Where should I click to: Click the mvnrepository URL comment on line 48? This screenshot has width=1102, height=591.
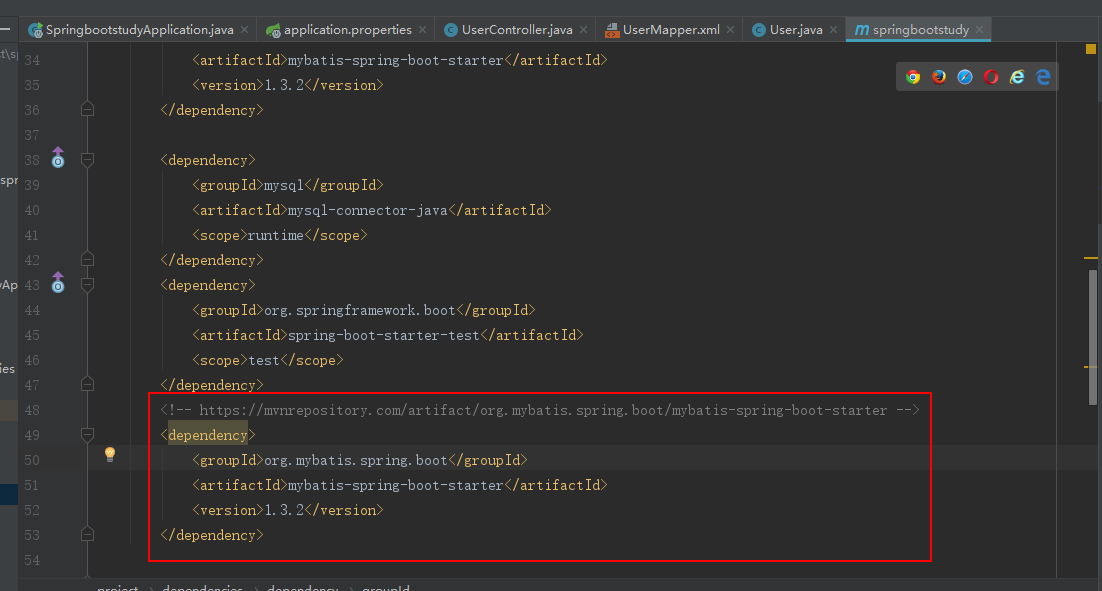(540, 410)
